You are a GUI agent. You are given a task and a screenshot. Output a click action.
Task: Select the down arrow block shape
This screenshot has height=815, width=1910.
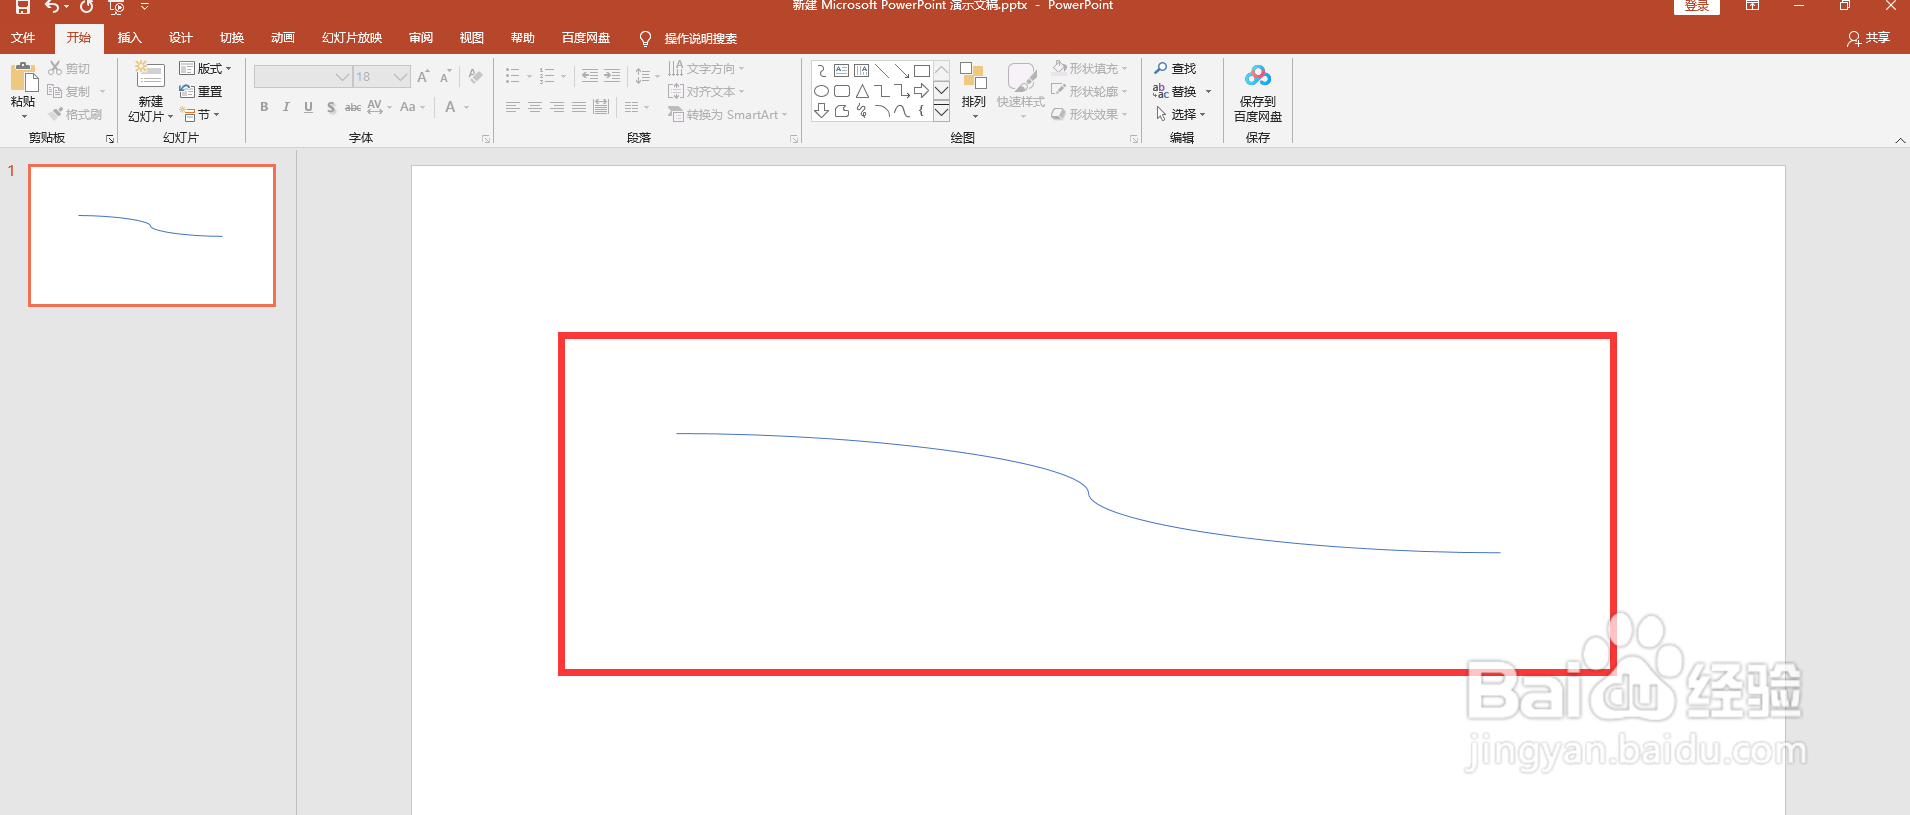tap(821, 110)
